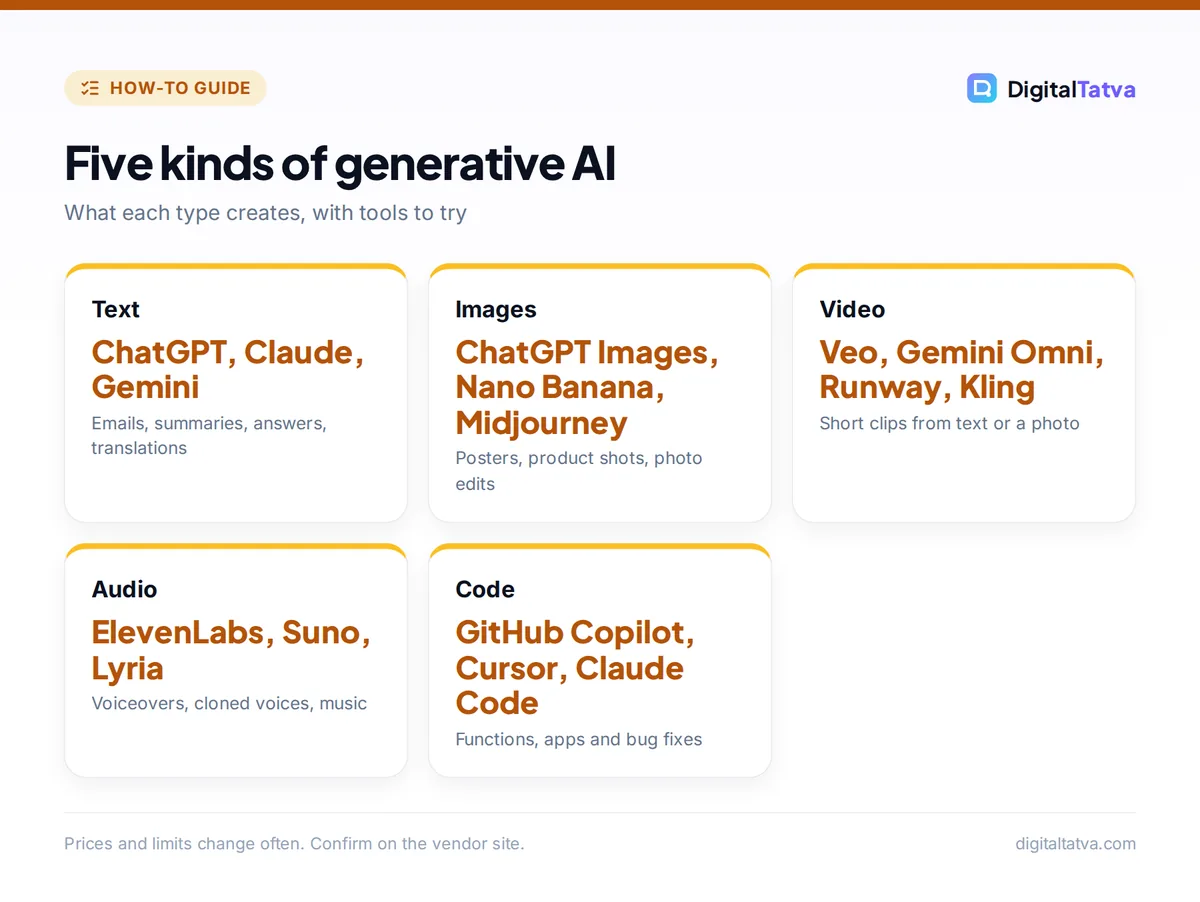The height and width of the screenshot is (902, 1200).
Task: Click 'Functions, apps and bug fixes' description
Action: (579, 739)
